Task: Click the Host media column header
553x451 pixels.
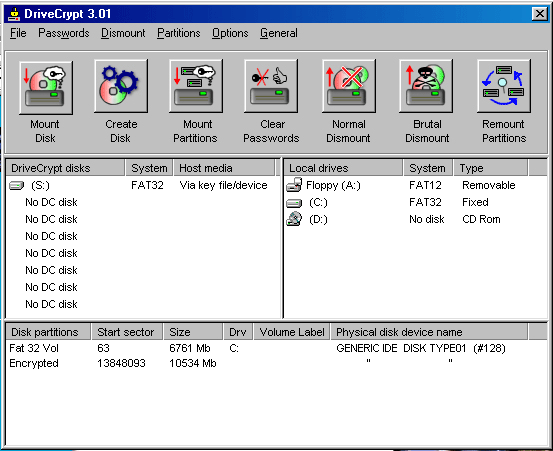Action: [224, 168]
